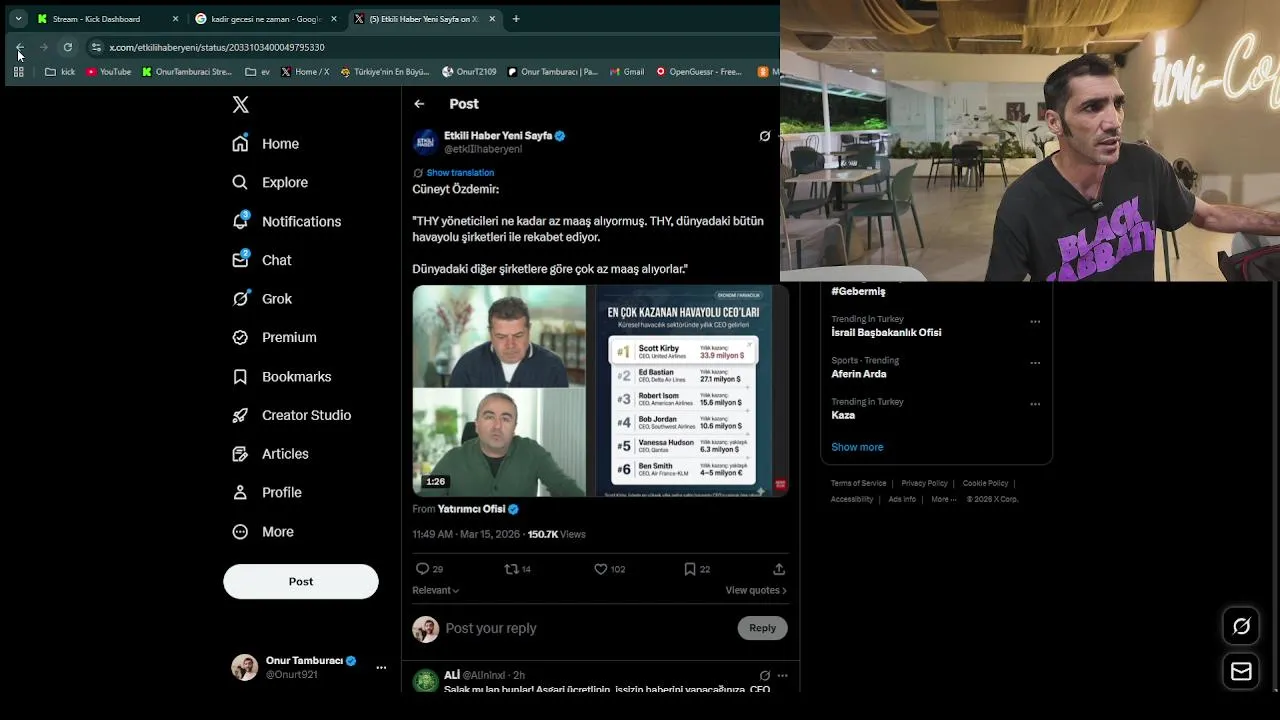This screenshot has height=720, width=1280.
Task: Open the kick bookmarks folder
Action: click(x=60, y=72)
